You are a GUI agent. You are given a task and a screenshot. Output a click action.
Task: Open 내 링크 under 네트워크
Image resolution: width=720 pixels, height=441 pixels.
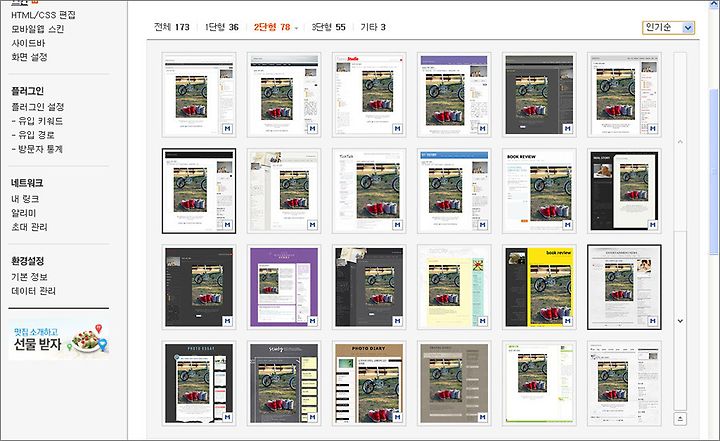pos(25,199)
